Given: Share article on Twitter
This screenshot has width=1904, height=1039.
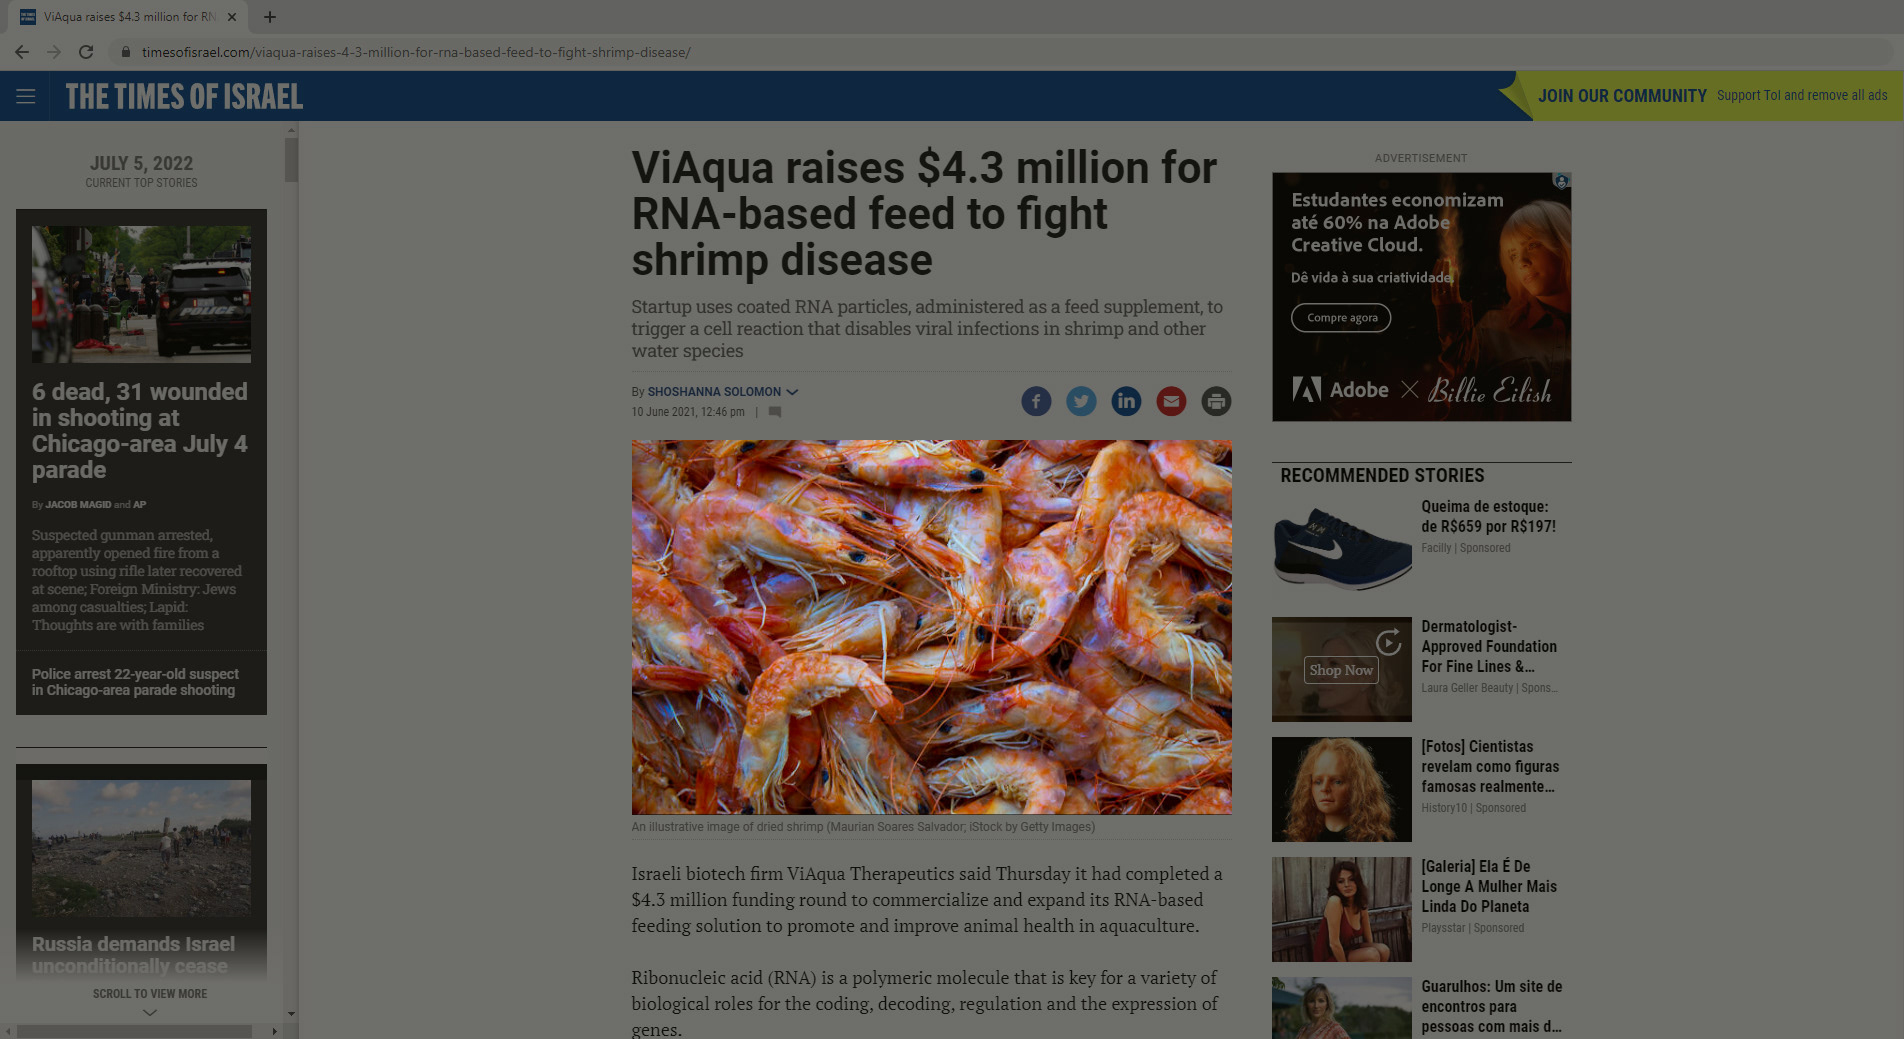Looking at the screenshot, I should click(1081, 401).
